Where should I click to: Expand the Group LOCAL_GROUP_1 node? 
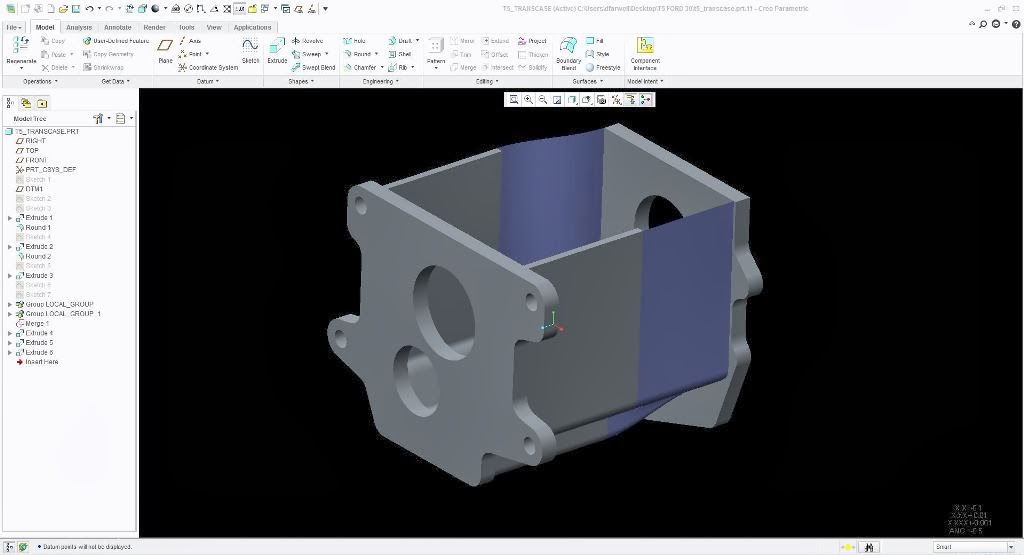click(x=10, y=314)
